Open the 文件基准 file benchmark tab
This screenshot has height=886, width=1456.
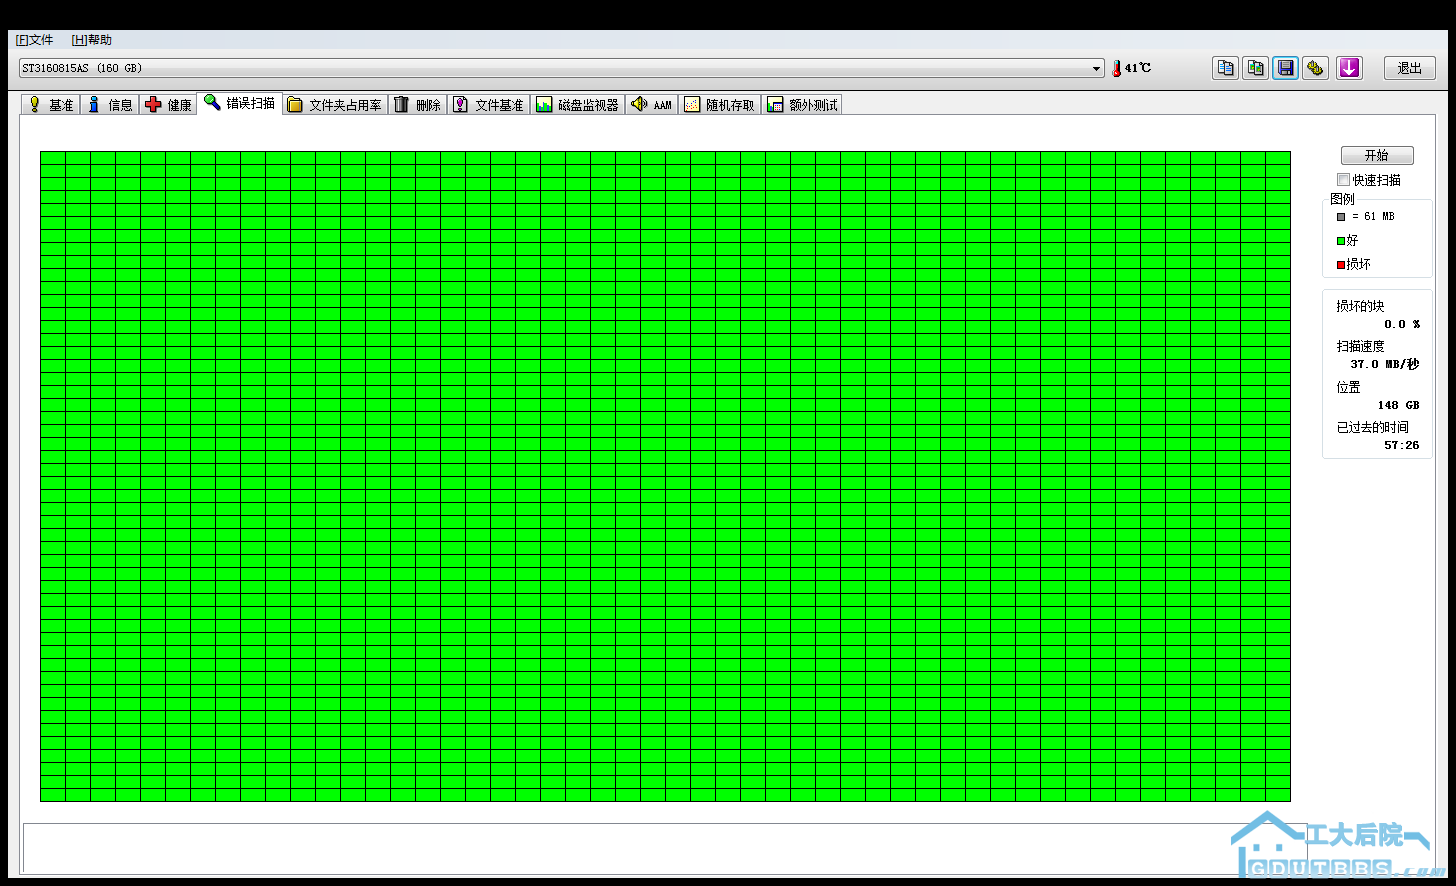click(488, 105)
